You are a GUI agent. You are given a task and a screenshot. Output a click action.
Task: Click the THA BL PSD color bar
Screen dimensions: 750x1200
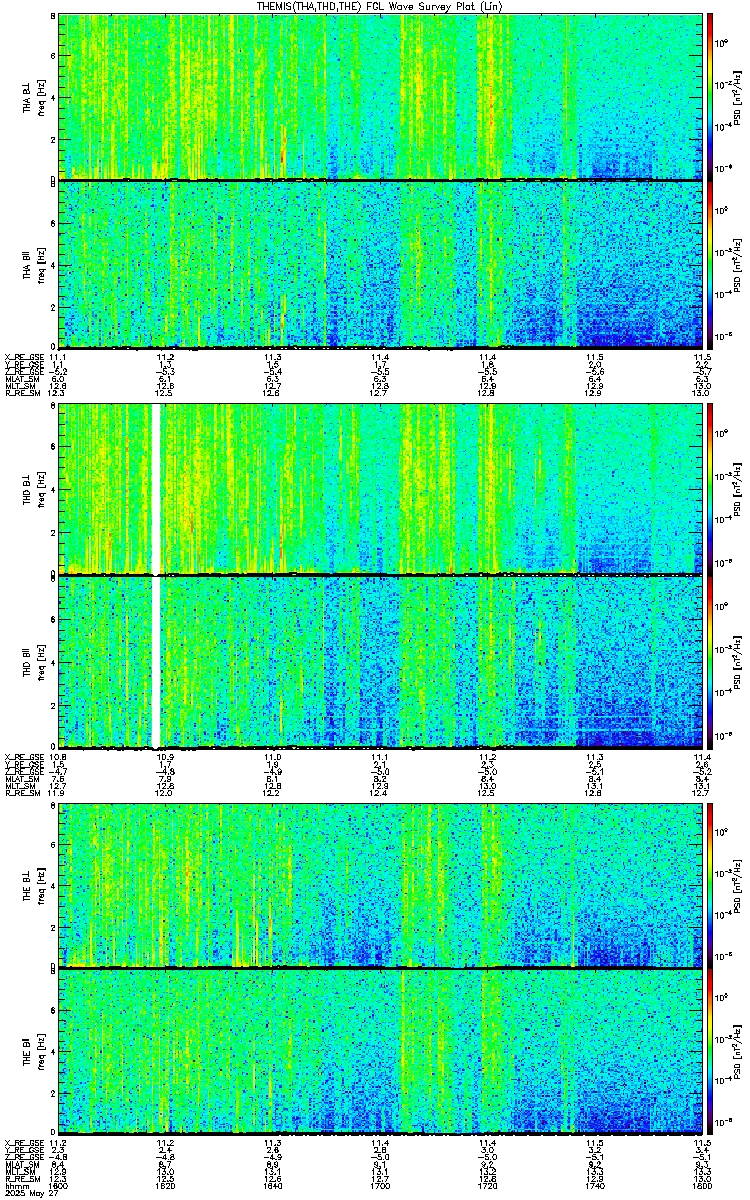(x=710, y=96)
